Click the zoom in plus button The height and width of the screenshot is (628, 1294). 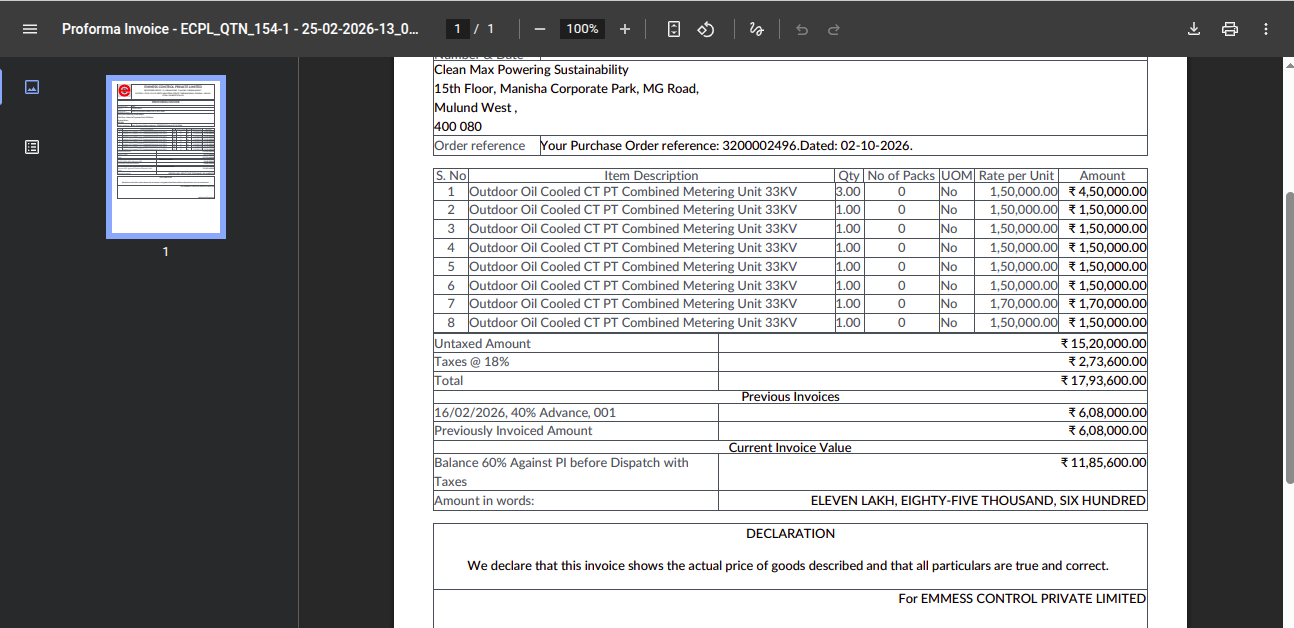tap(625, 29)
